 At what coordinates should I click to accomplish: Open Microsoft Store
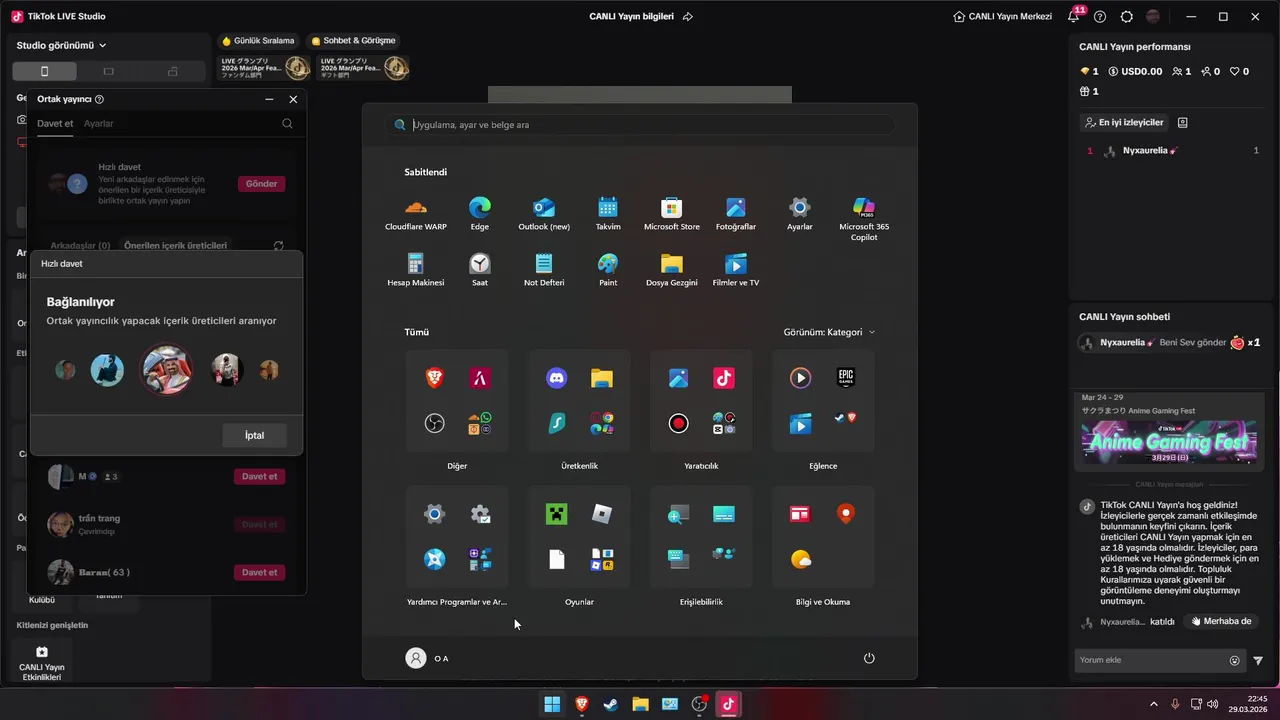coord(672,214)
